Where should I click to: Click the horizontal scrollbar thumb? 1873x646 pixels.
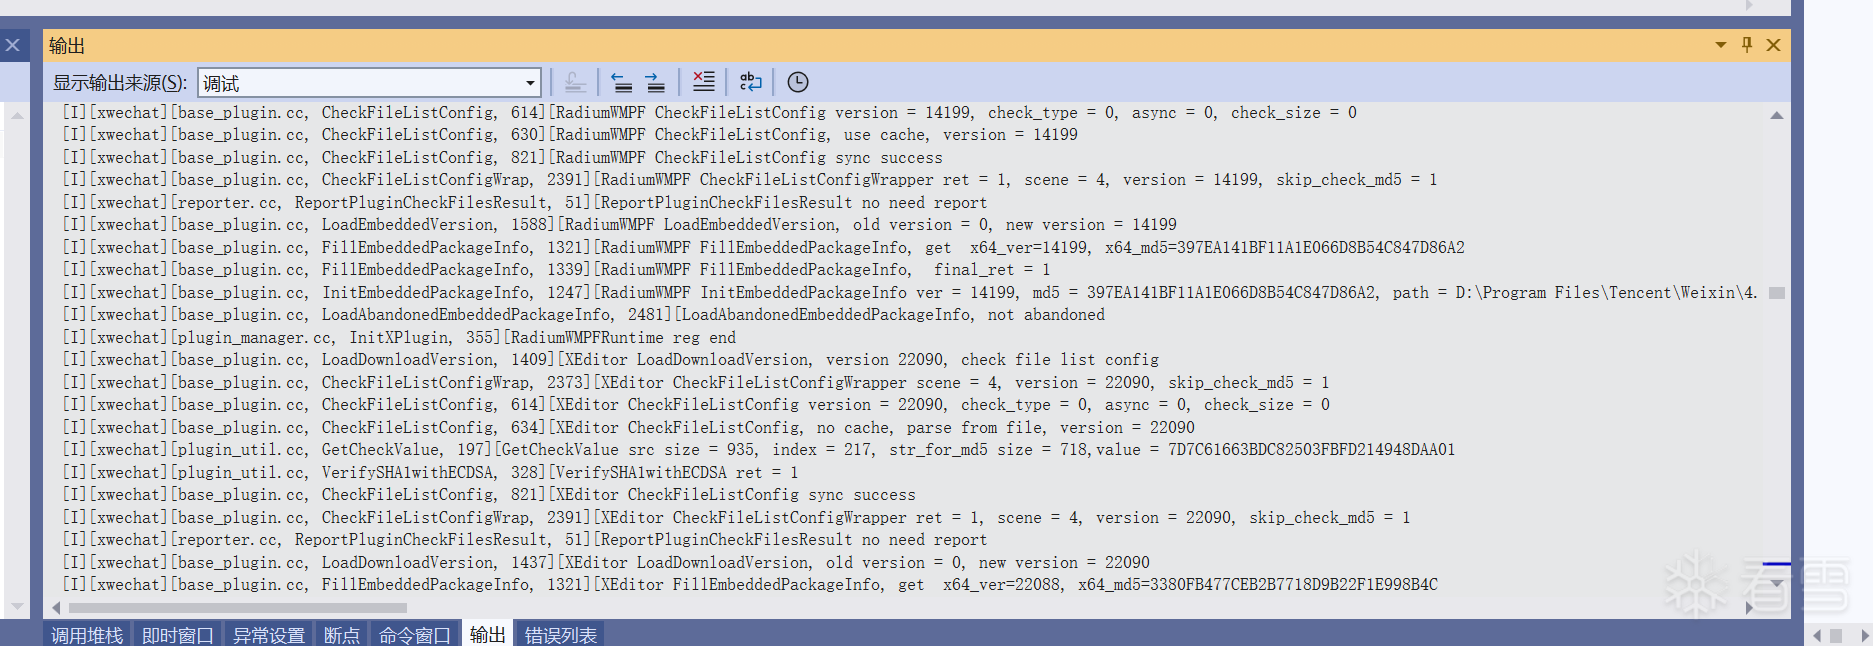click(x=237, y=607)
